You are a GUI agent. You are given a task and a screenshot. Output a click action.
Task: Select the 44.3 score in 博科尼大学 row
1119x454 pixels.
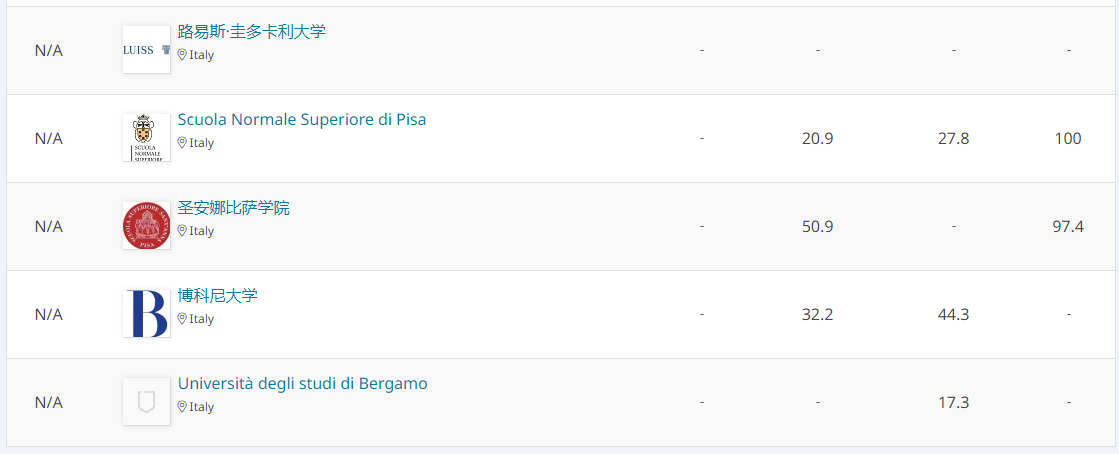point(953,314)
